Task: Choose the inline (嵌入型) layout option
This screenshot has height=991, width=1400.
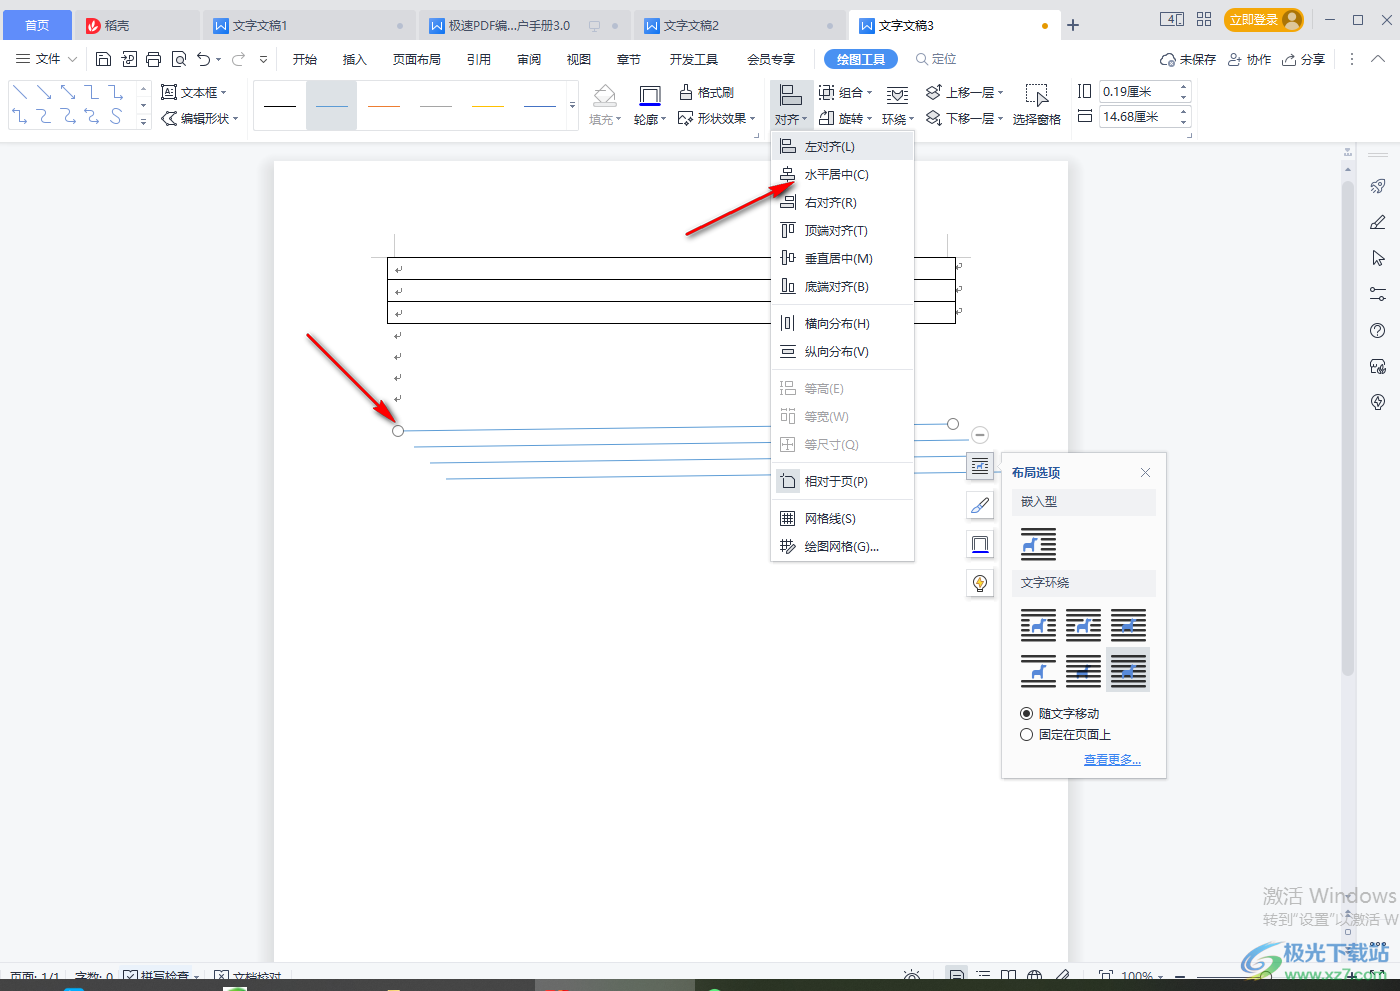Action: [1038, 544]
